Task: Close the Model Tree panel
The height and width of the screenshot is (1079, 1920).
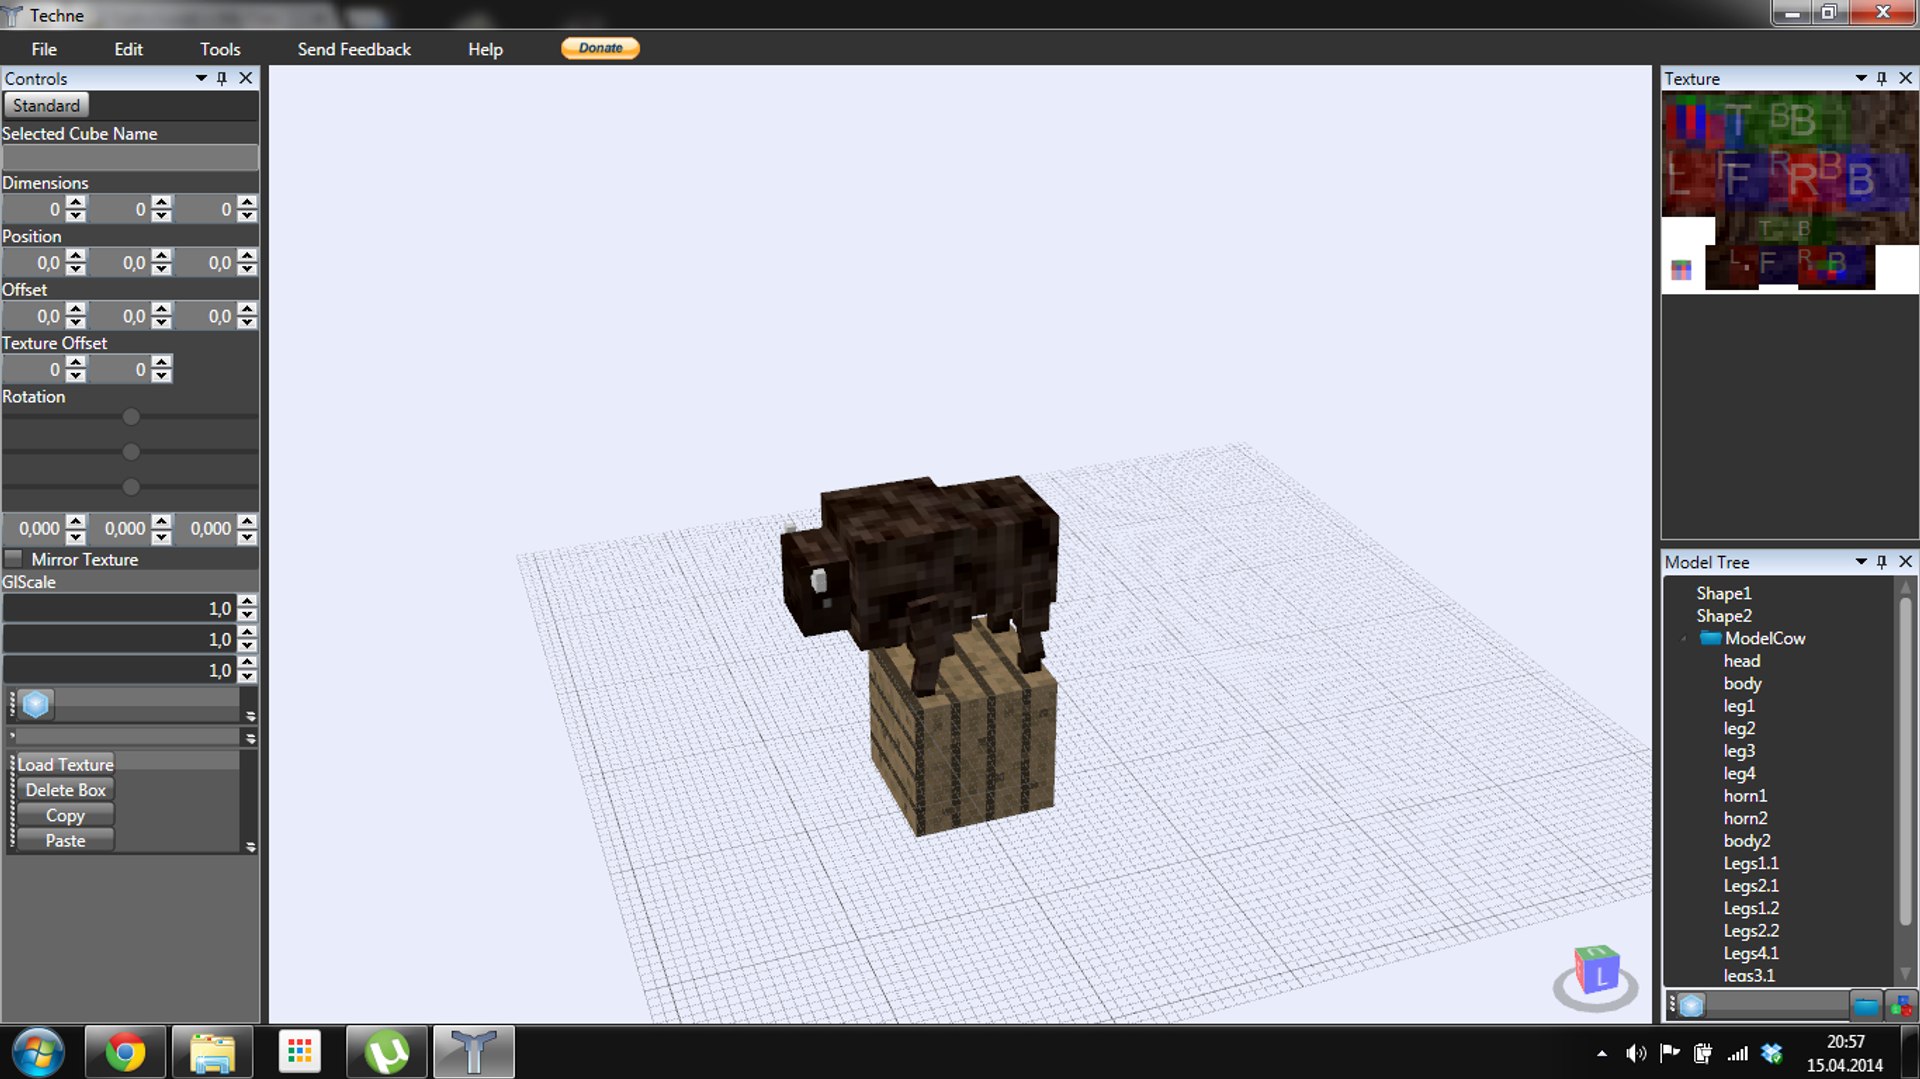Action: click(1906, 562)
